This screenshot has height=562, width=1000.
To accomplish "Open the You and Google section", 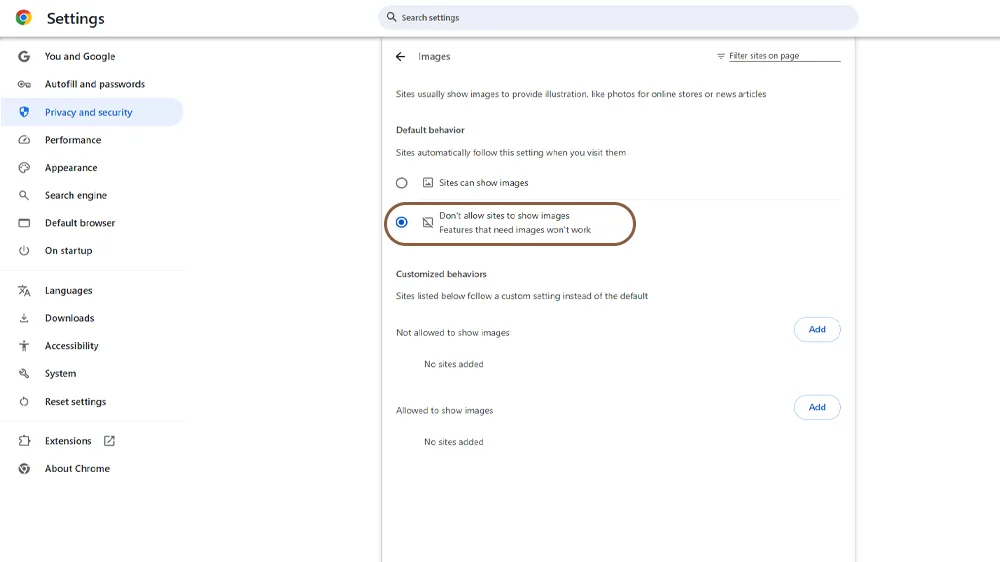I will click(79, 57).
